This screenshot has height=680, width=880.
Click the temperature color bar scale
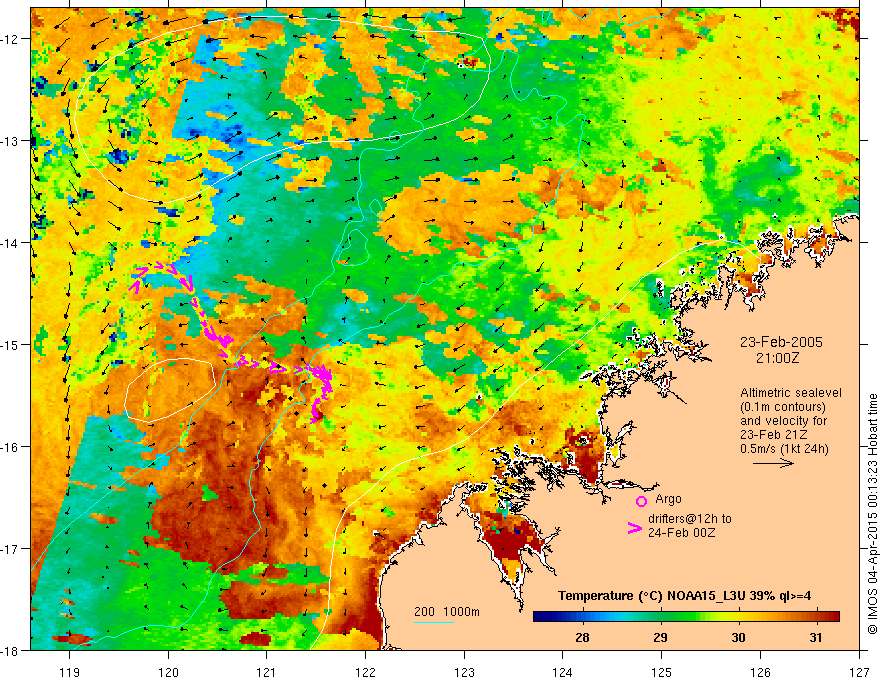[x=686, y=617]
